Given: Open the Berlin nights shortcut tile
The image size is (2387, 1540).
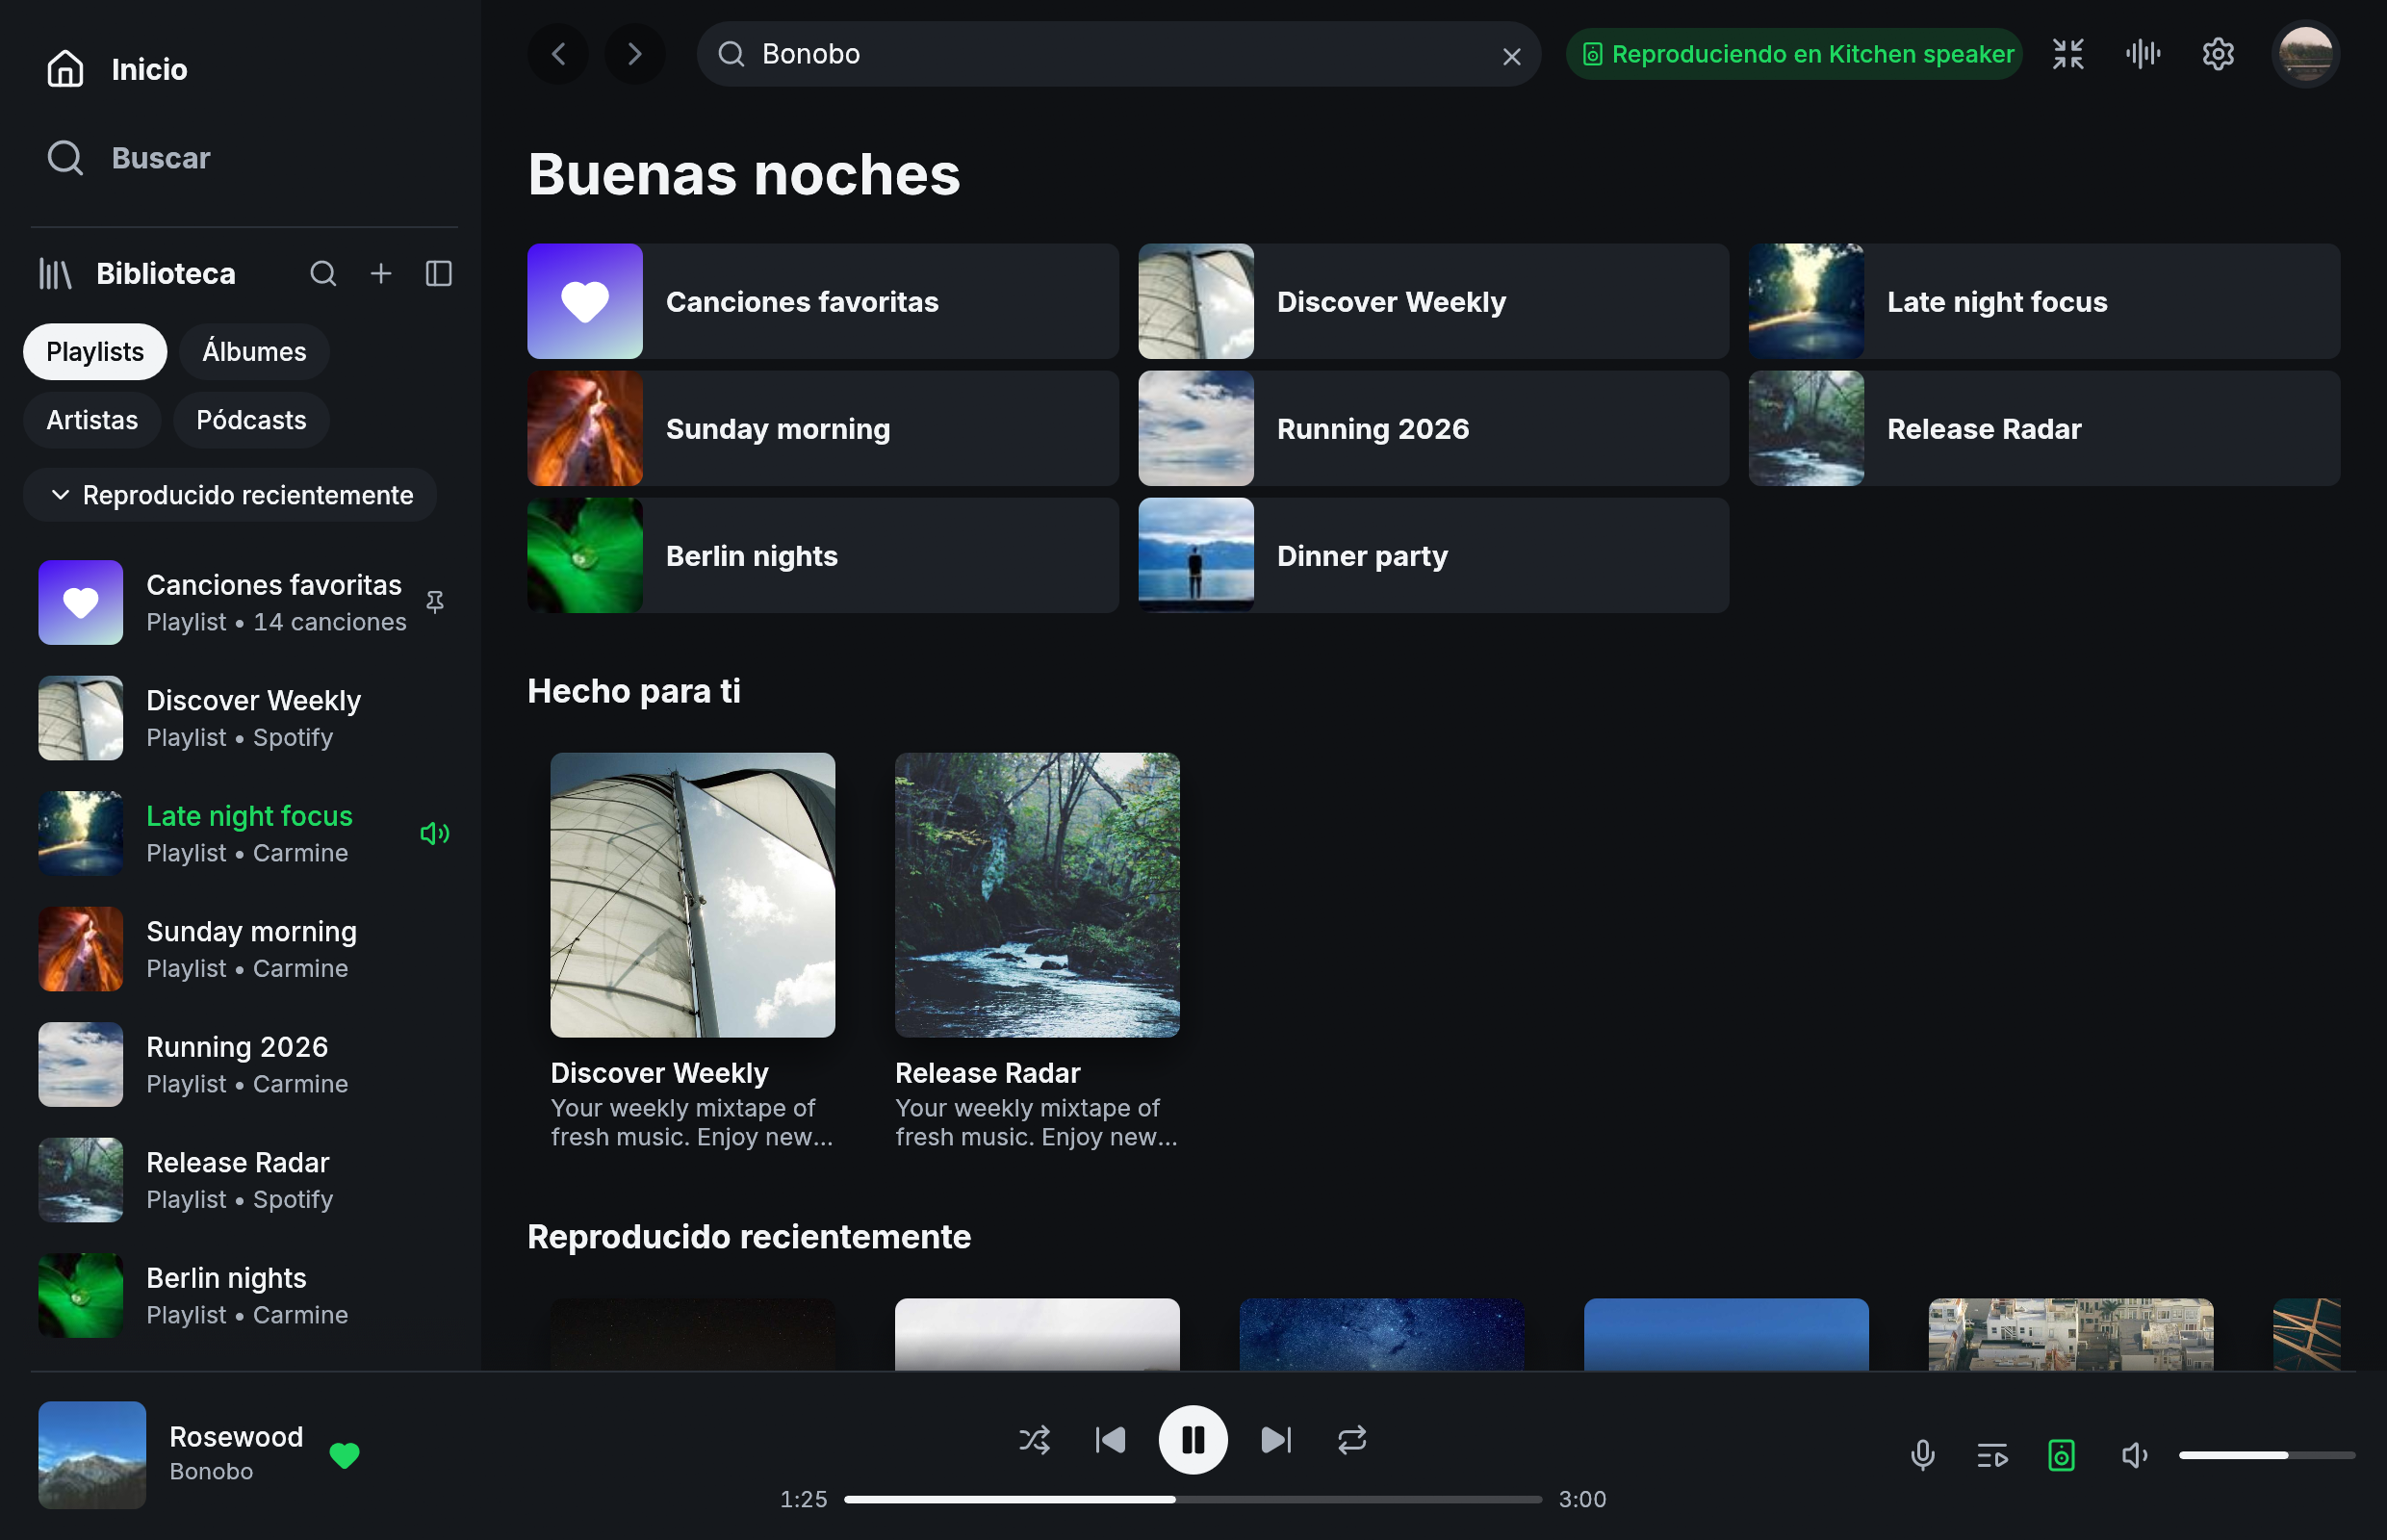Looking at the screenshot, I should pos(822,555).
